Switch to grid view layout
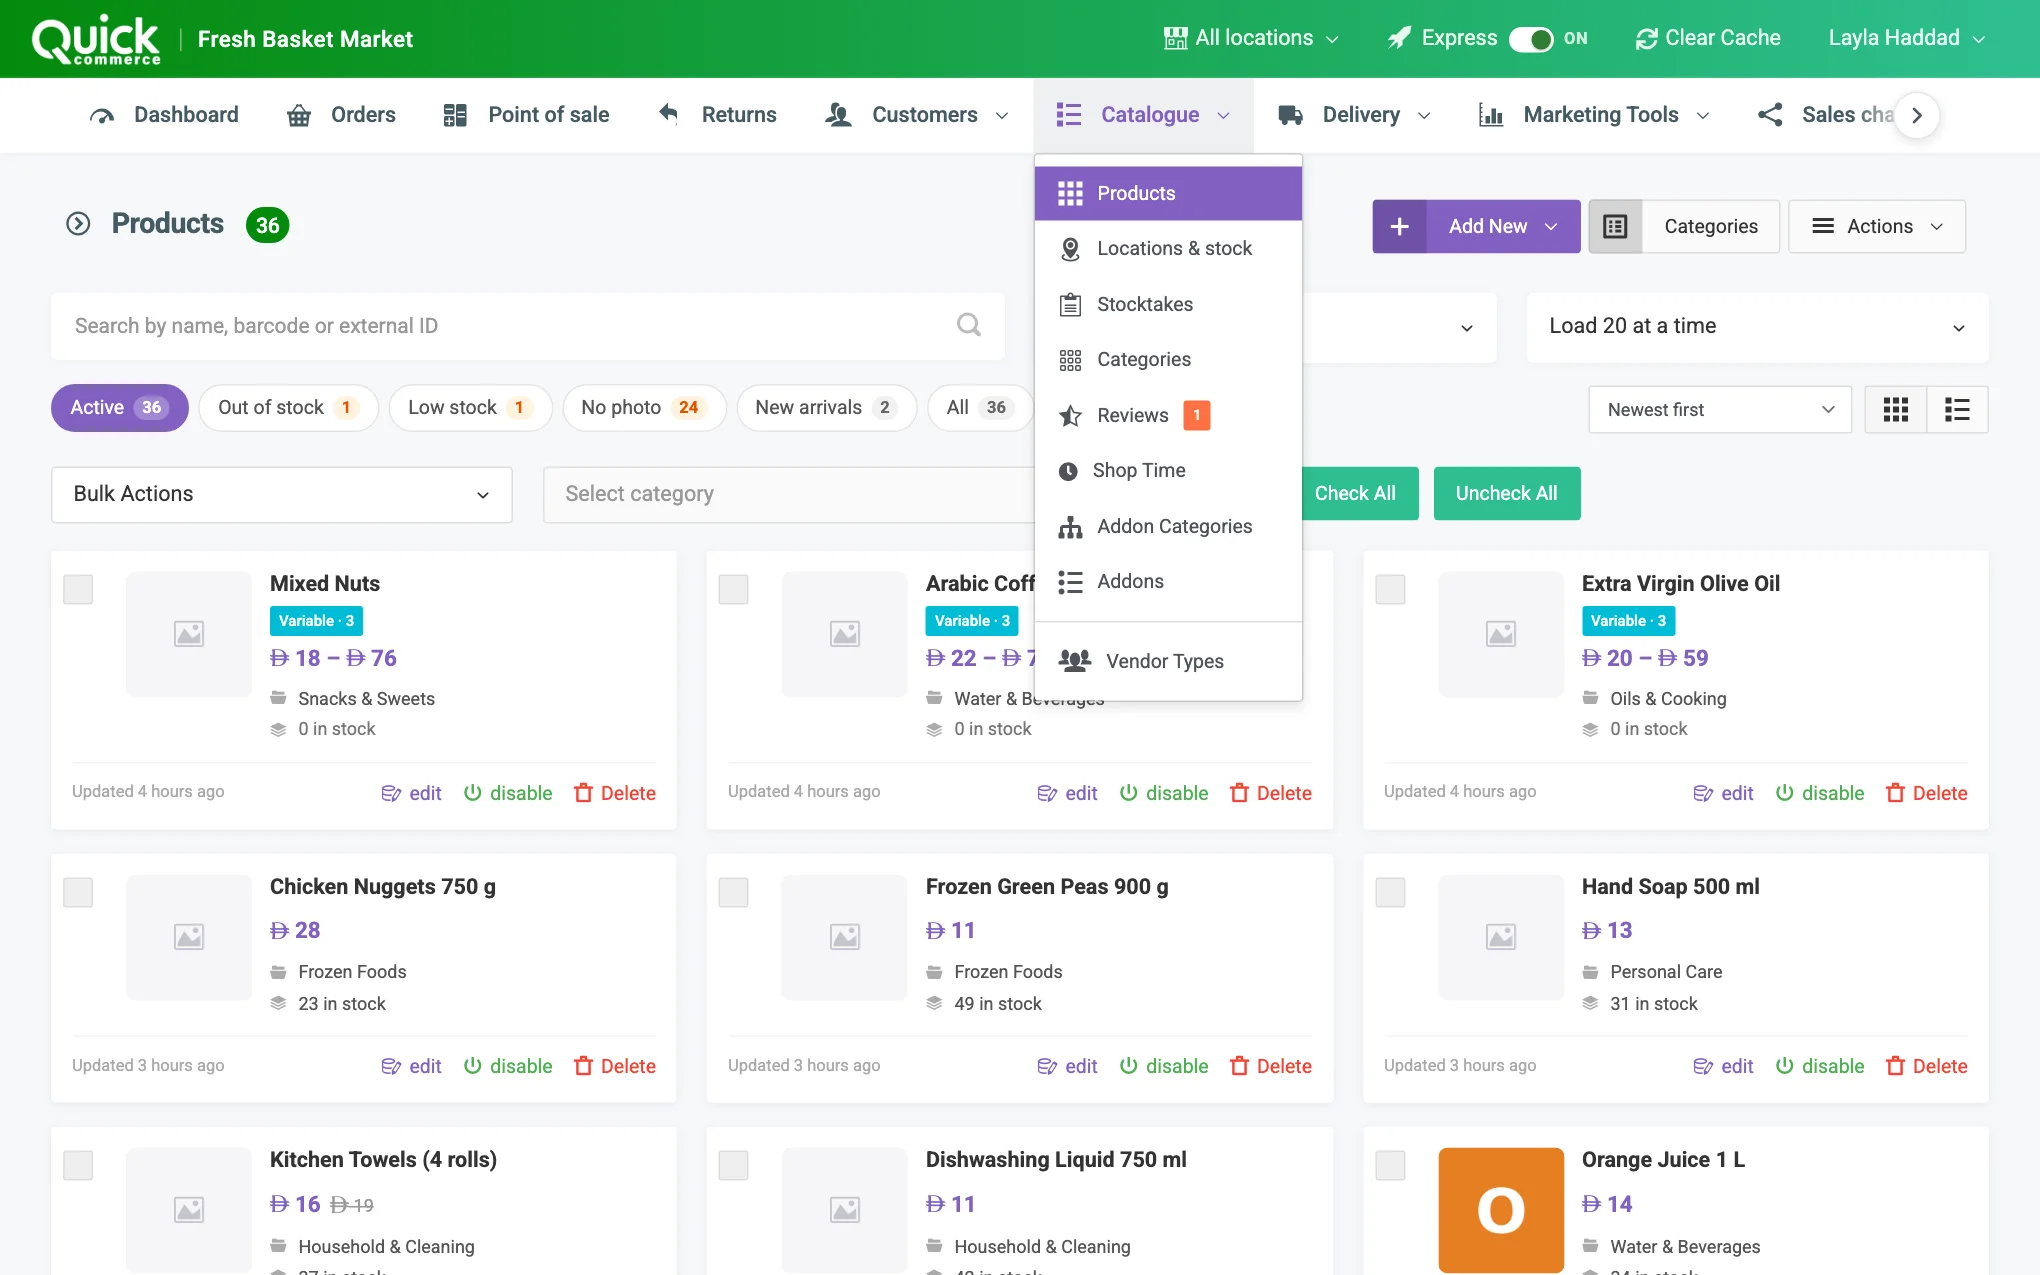This screenshot has height=1275, width=2040. click(x=1895, y=409)
